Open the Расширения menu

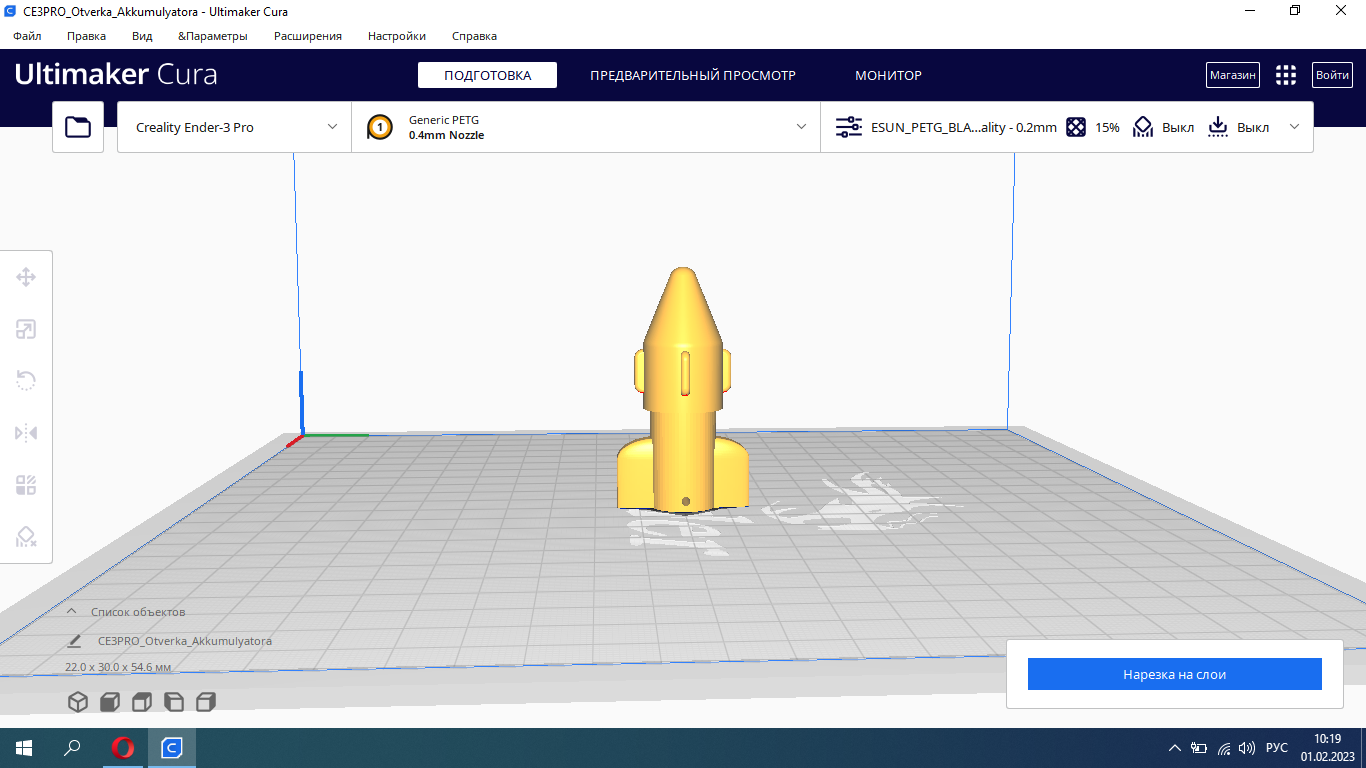pyautogui.click(x=308, y=36)
